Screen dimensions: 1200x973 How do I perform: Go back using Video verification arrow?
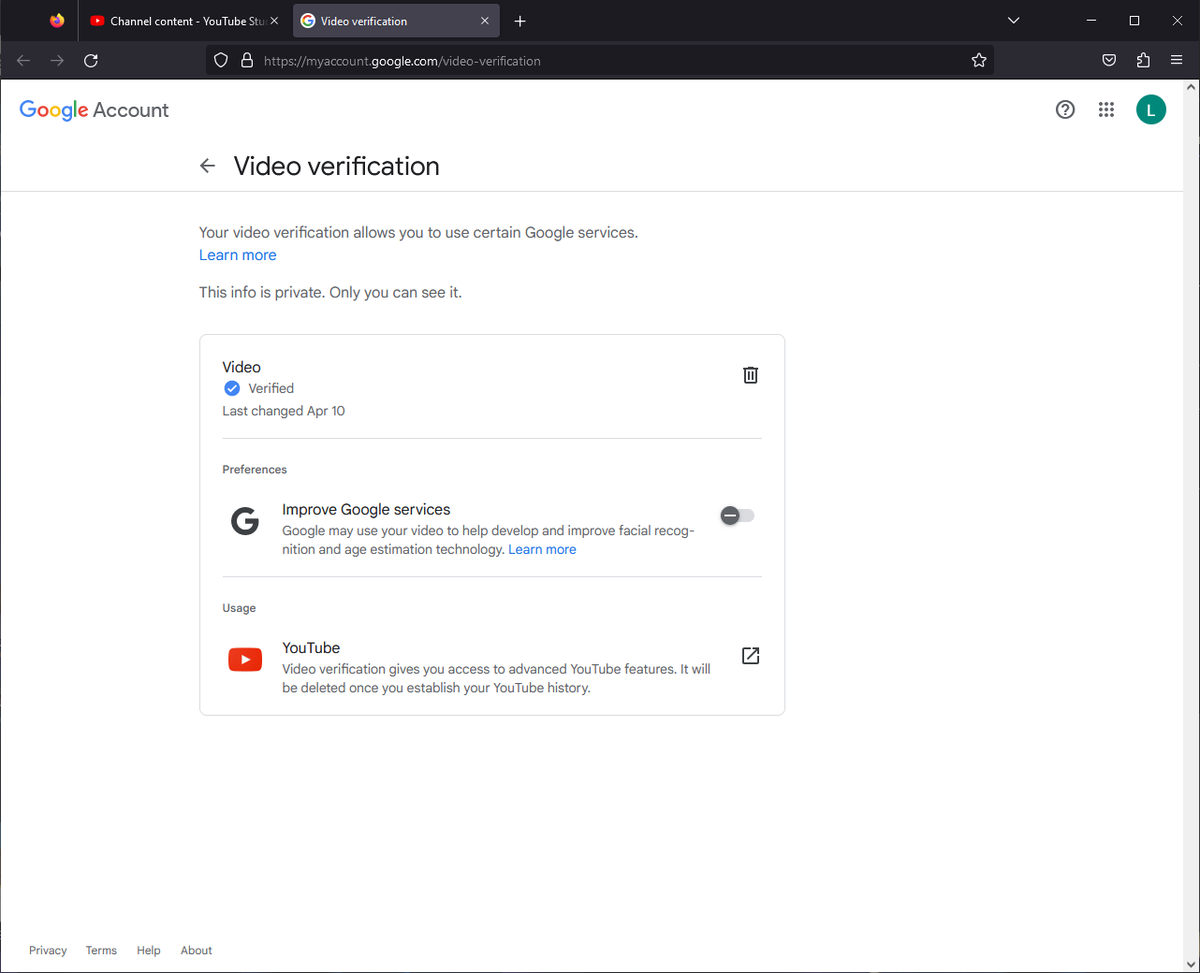[207, 166]
